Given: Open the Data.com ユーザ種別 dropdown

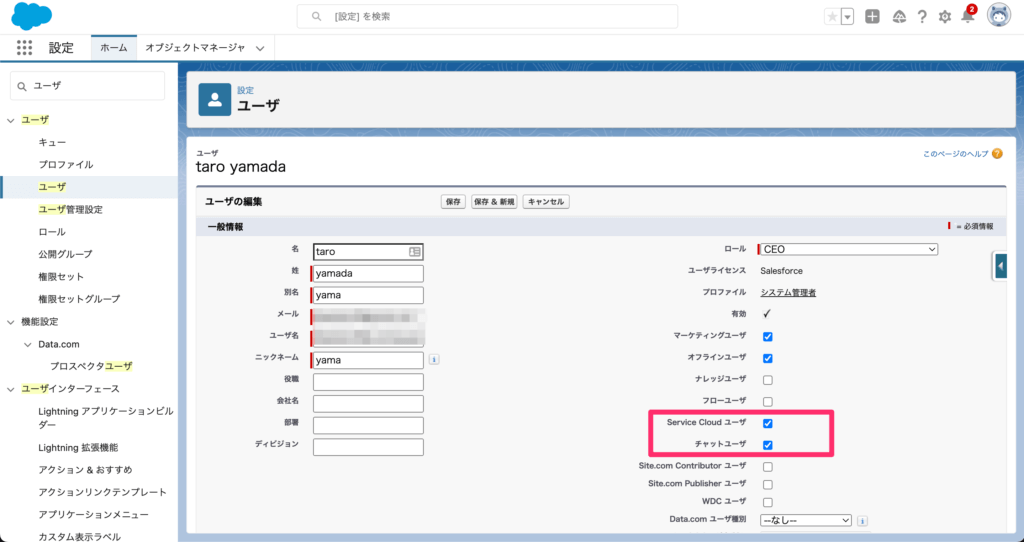Looking at the screenshot, I should tap(805, 520).
